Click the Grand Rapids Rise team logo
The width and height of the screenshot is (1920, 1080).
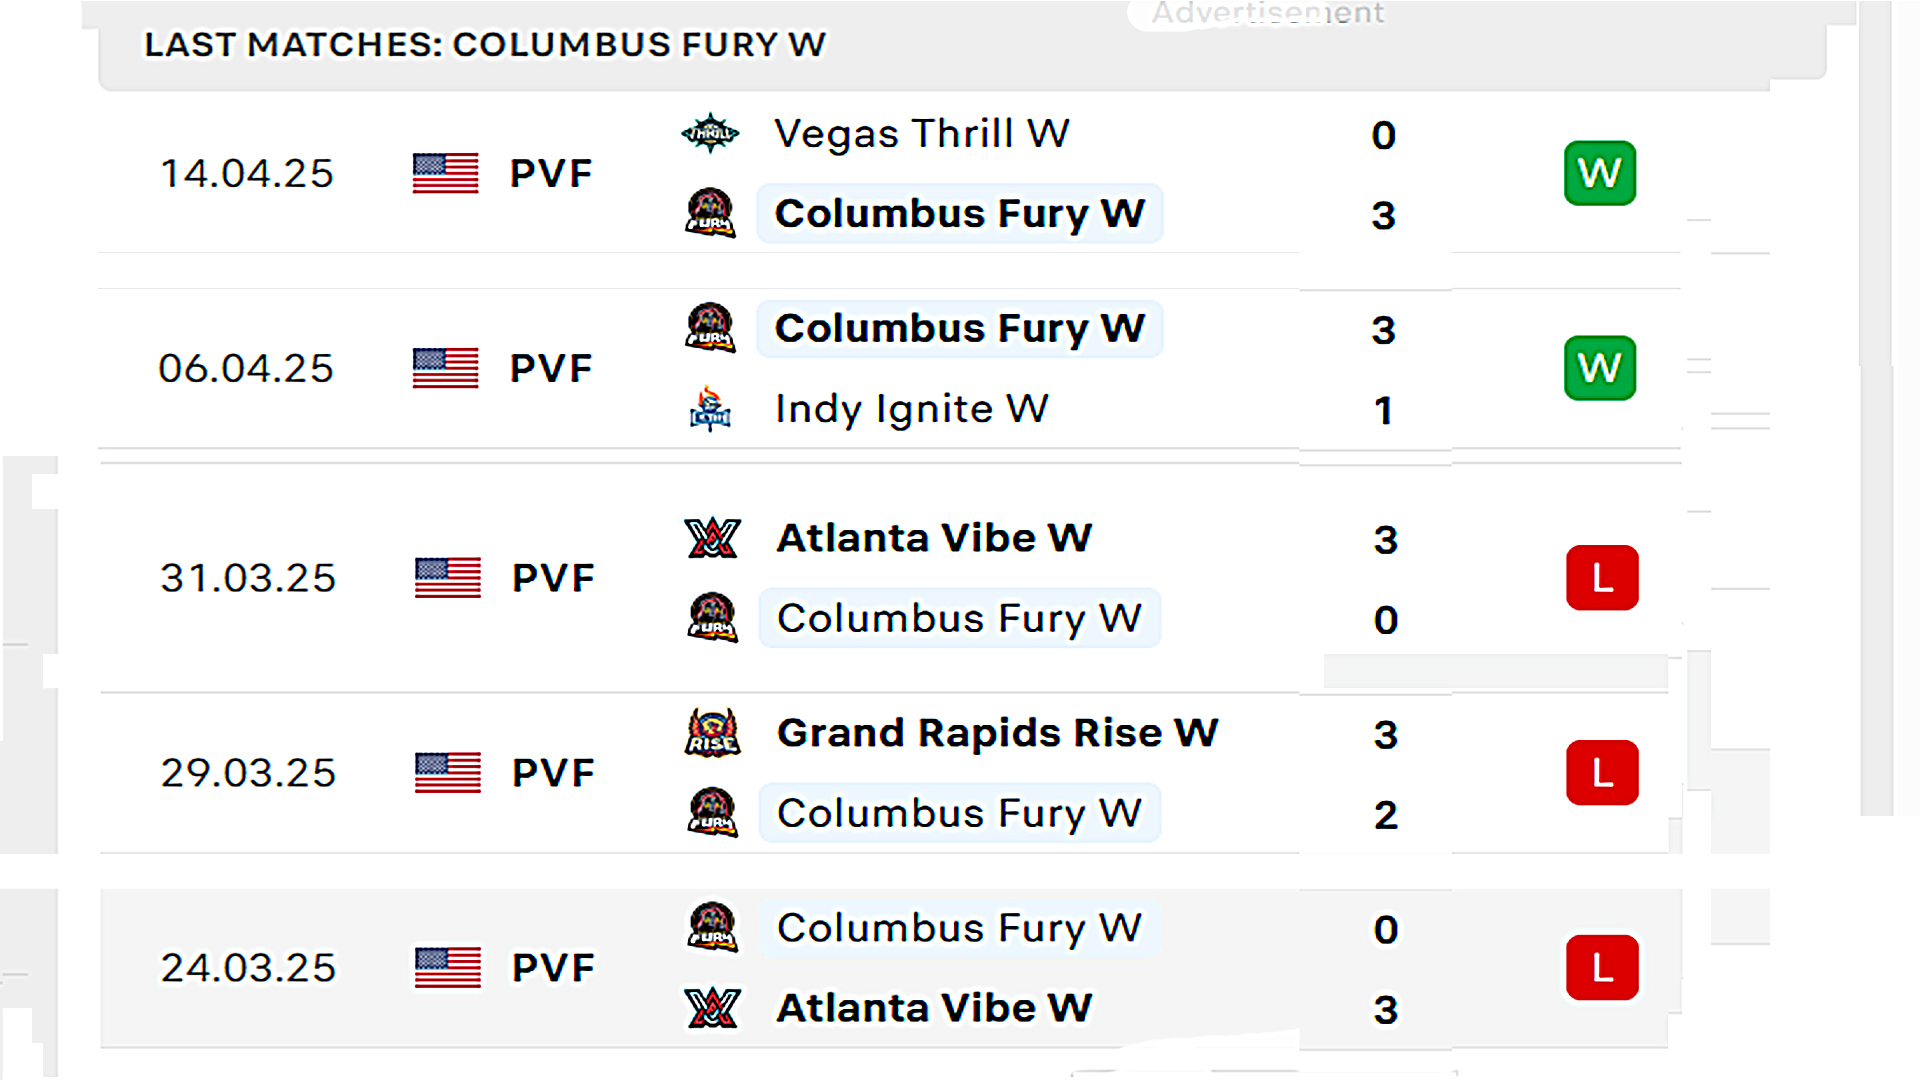(x=713, y=733)
